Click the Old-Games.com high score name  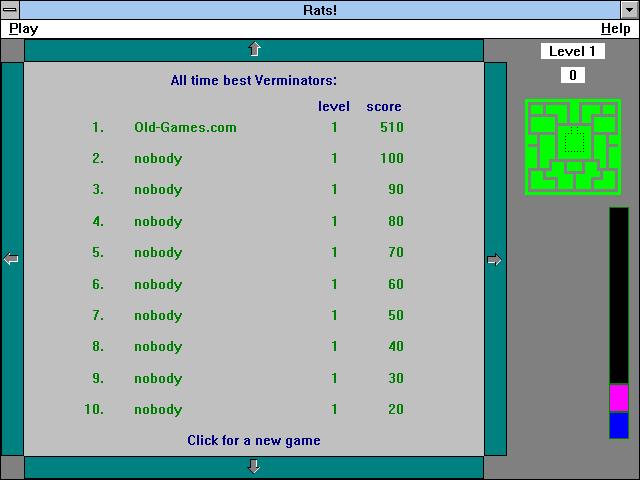(x=185, y=127)
